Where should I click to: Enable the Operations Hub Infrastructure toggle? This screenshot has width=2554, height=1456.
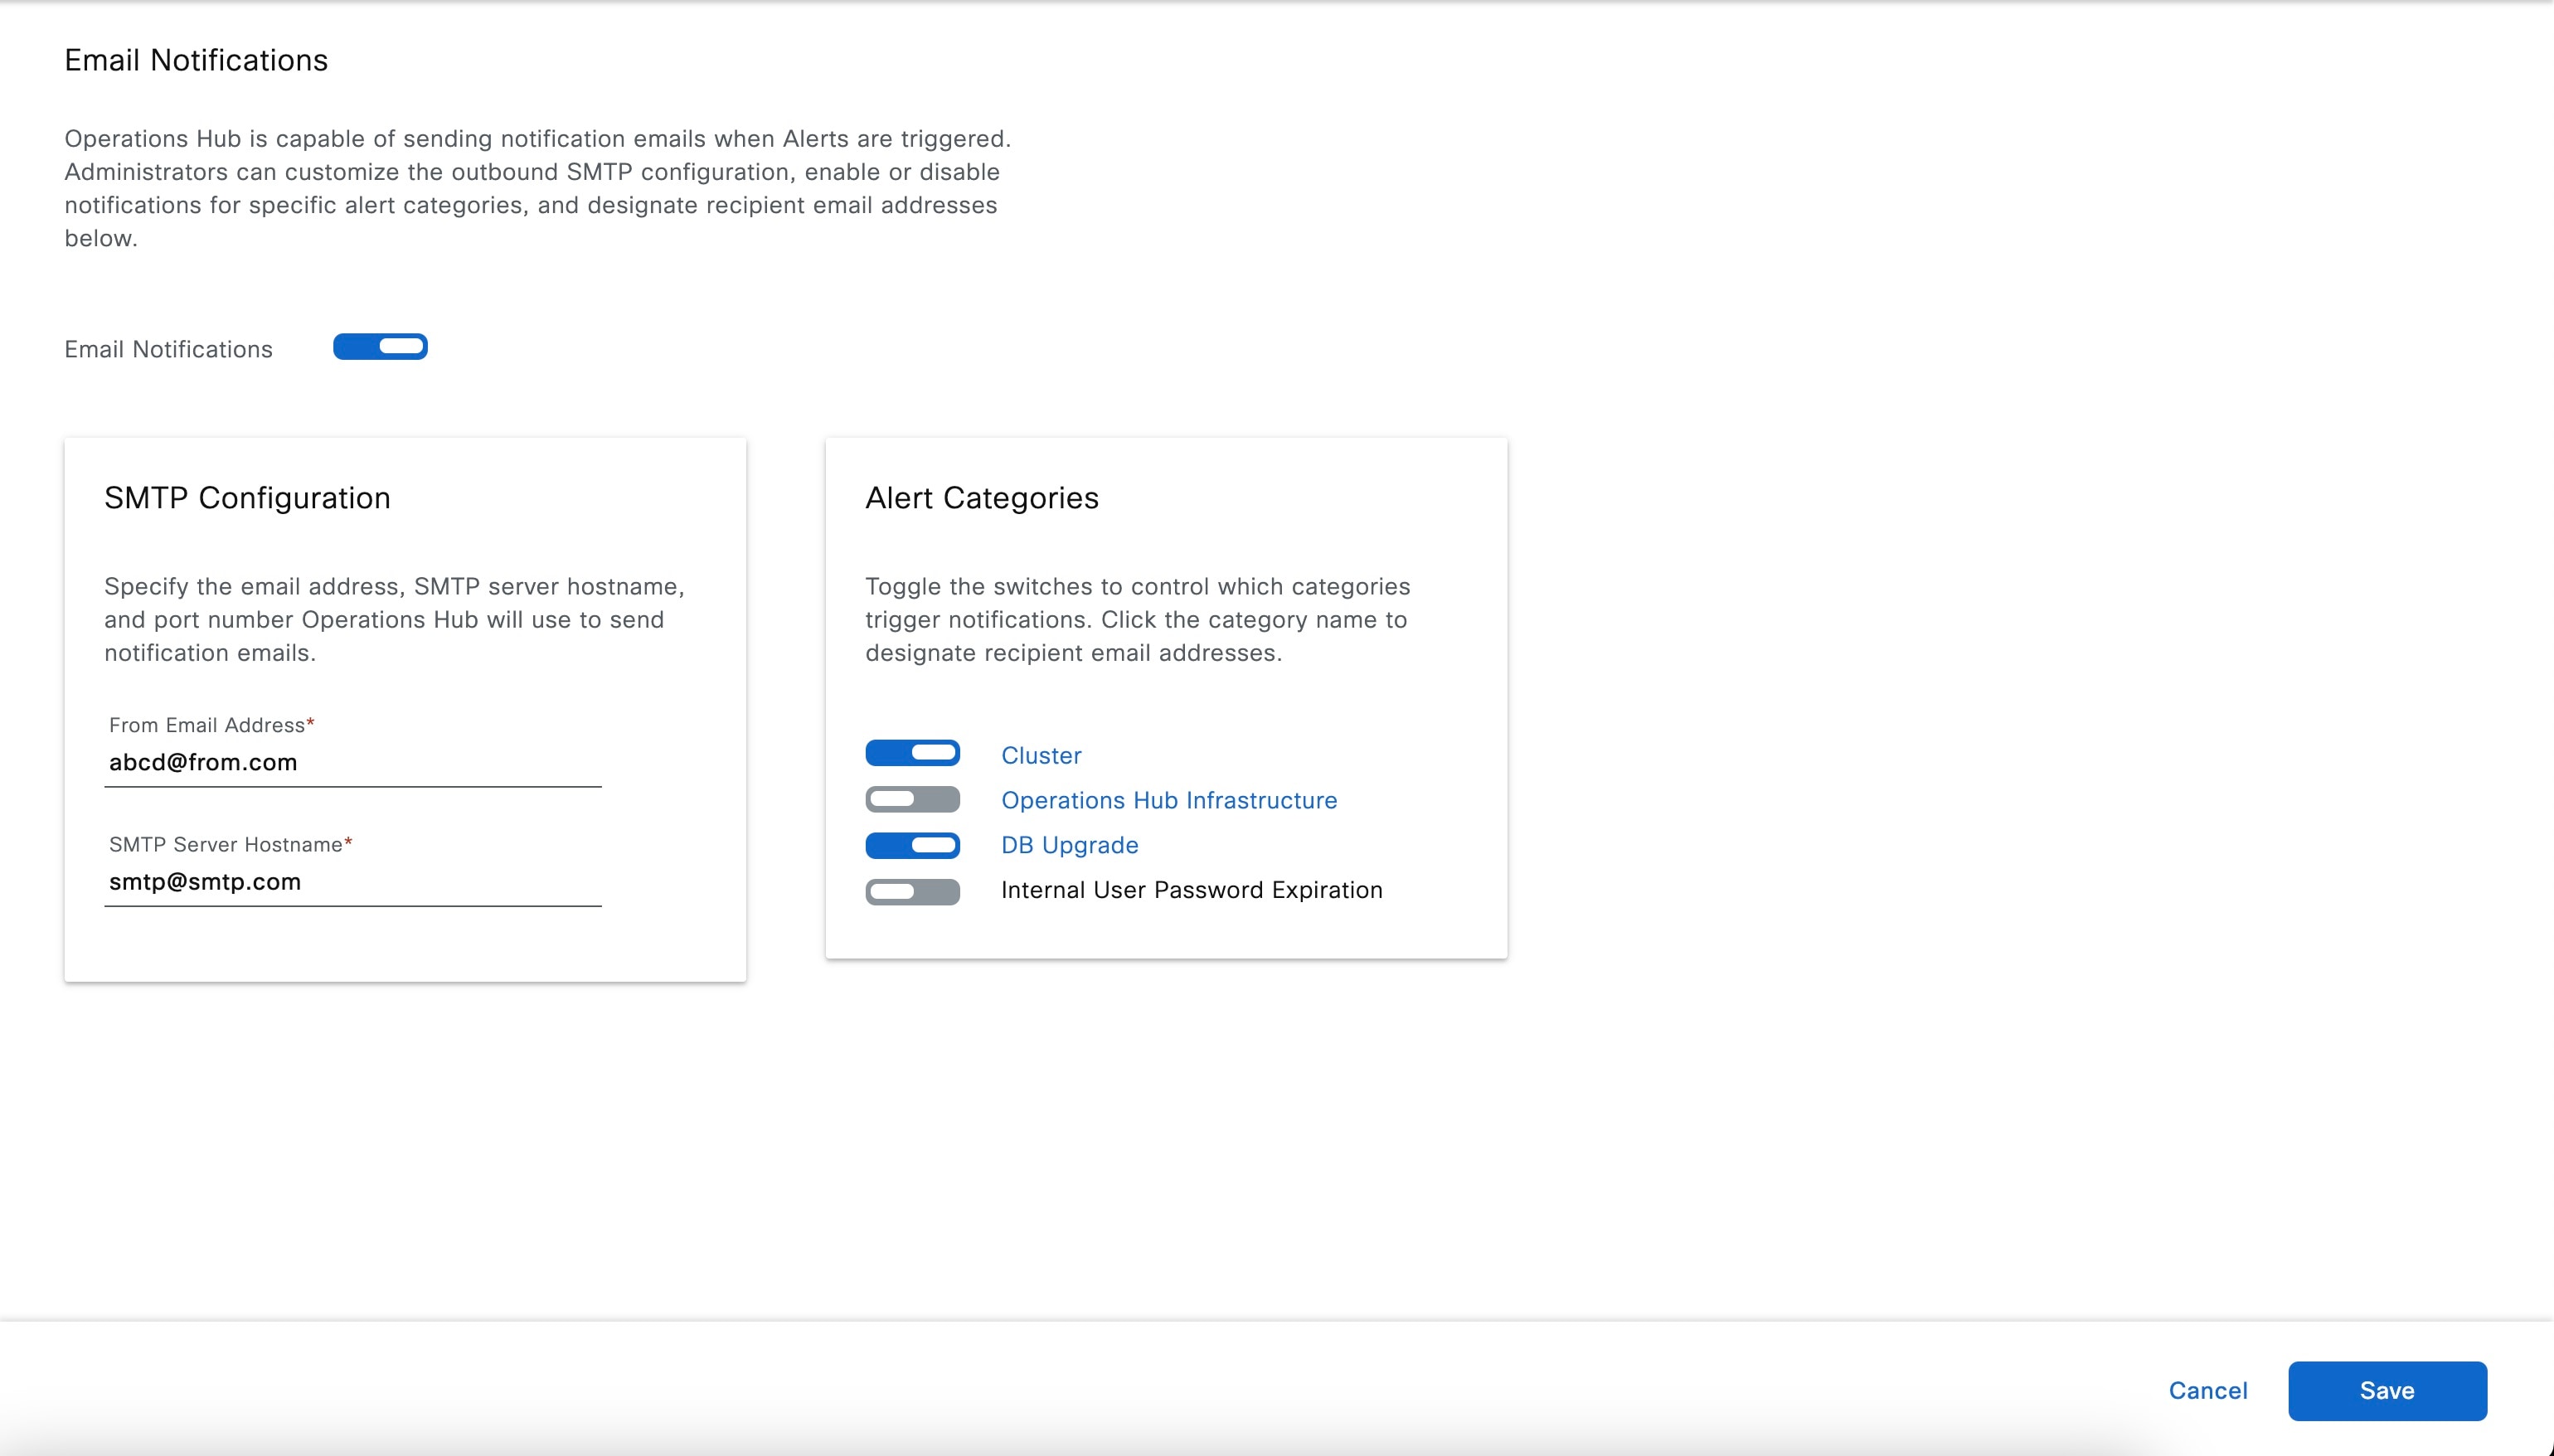(x=912, y=799)
